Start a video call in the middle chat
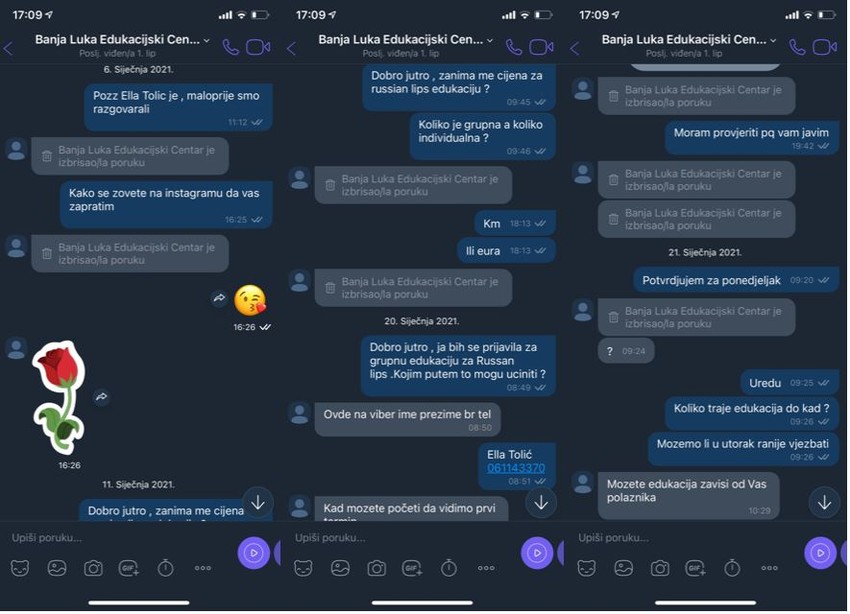 [541, 48]
